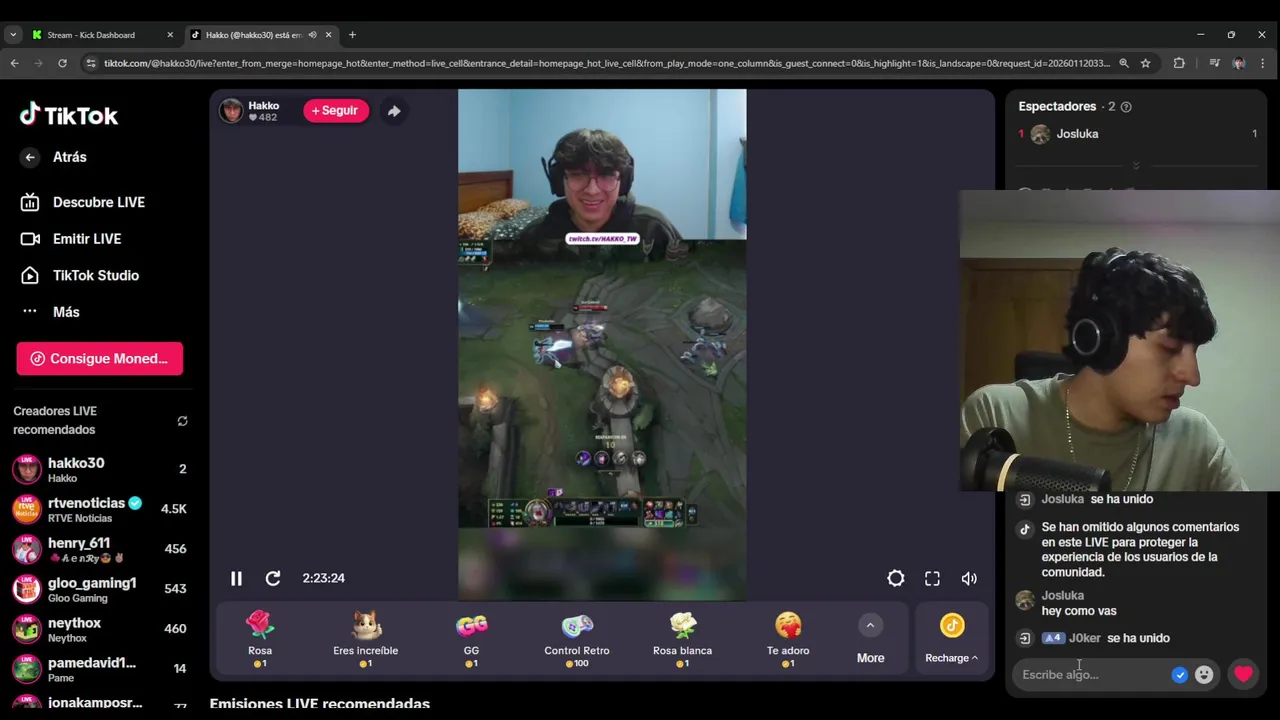Open the zoom indicator in address bar

(x=1124, y=63)
